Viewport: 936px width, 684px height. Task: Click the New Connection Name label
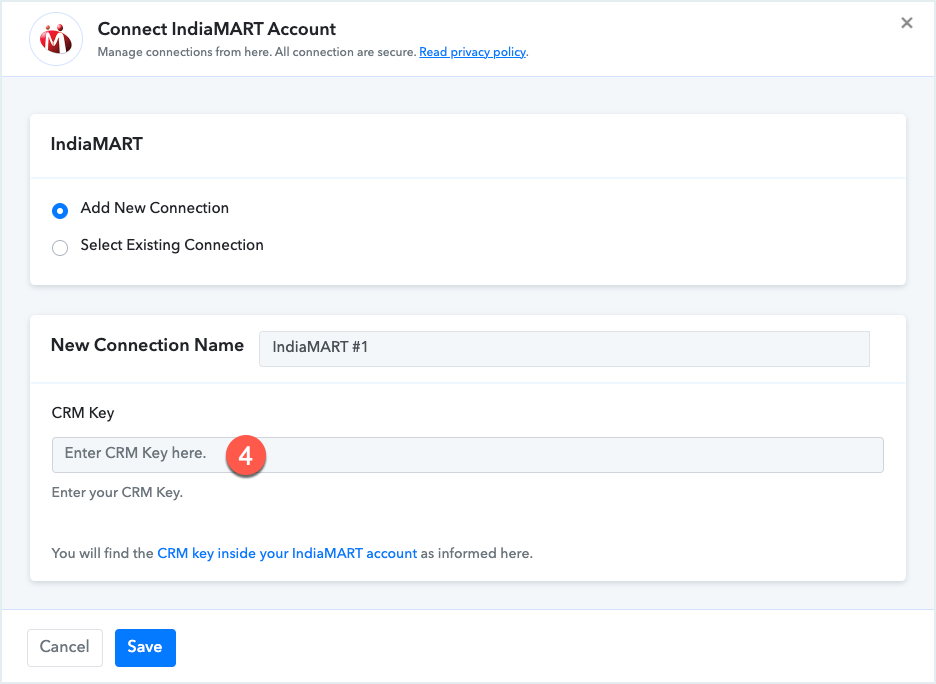(x=147, y=345)
